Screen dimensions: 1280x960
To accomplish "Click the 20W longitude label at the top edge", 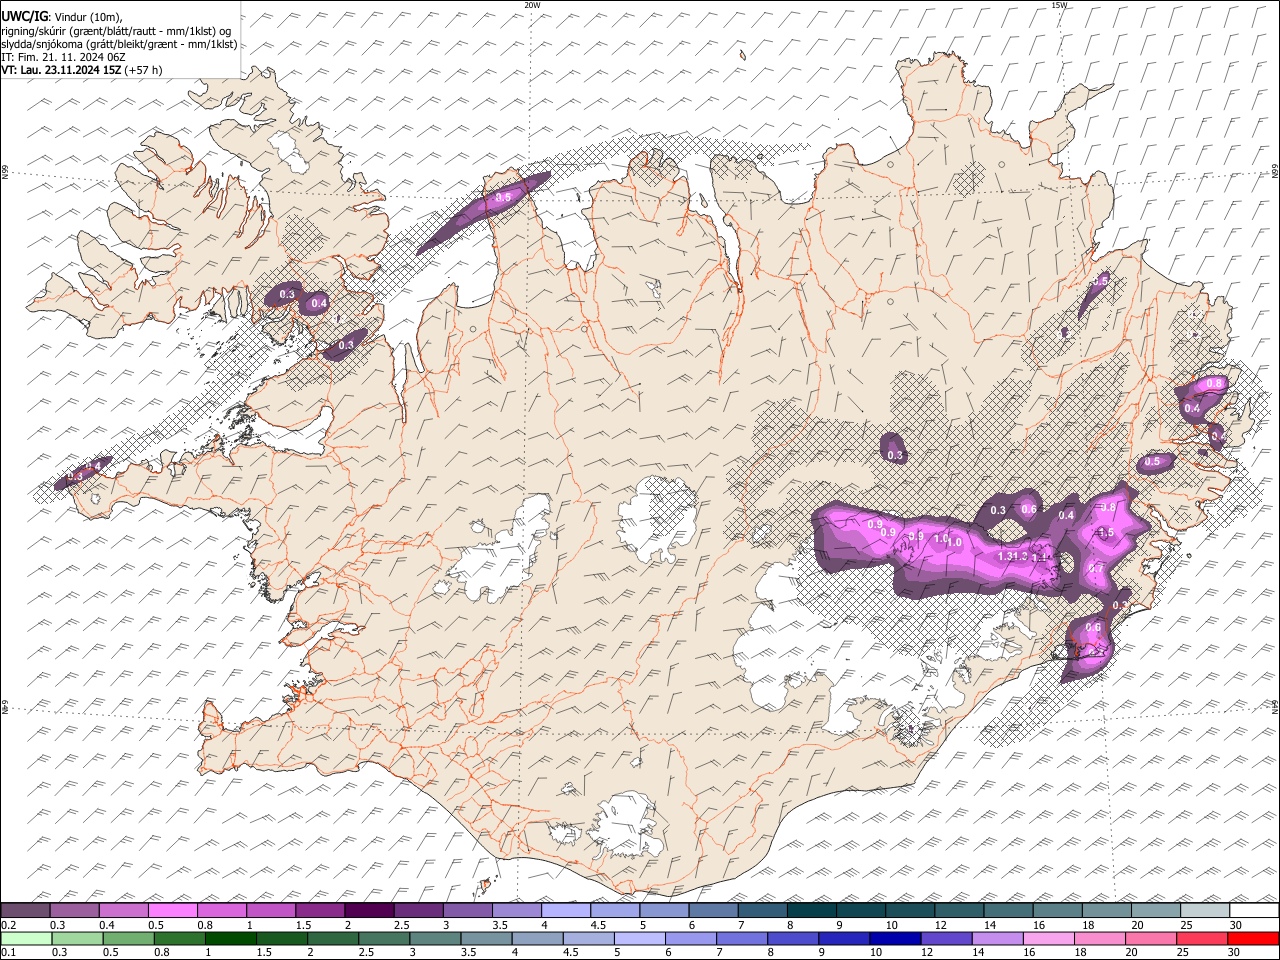I will [532, 5].
